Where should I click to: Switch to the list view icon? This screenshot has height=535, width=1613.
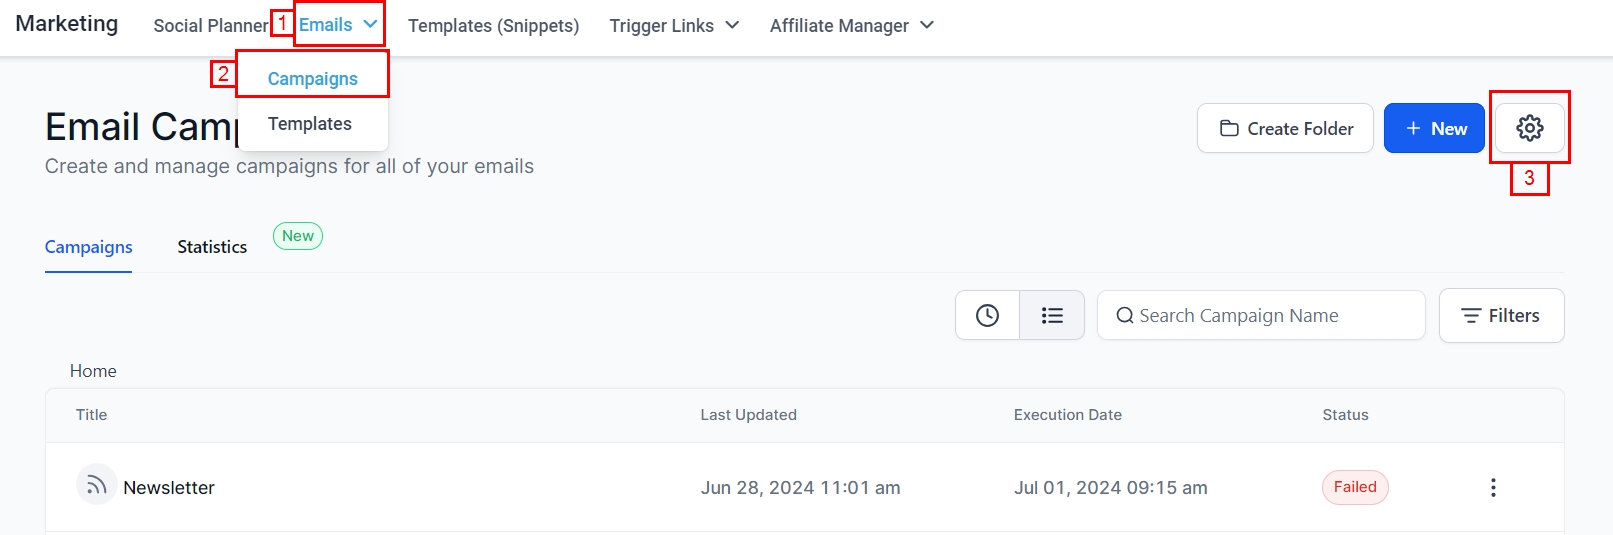click(x=1052, y=316)
